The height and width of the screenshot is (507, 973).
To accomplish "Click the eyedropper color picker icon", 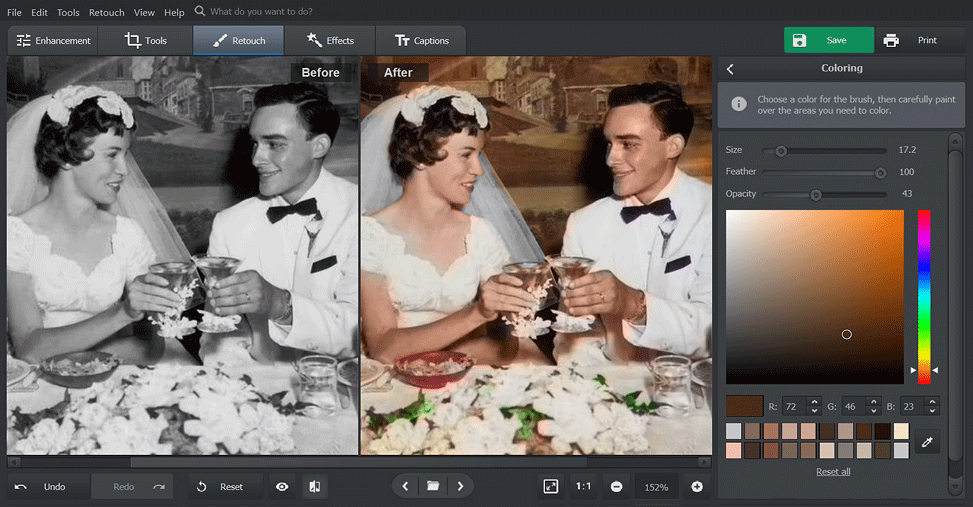I will (x=927, y=441).
